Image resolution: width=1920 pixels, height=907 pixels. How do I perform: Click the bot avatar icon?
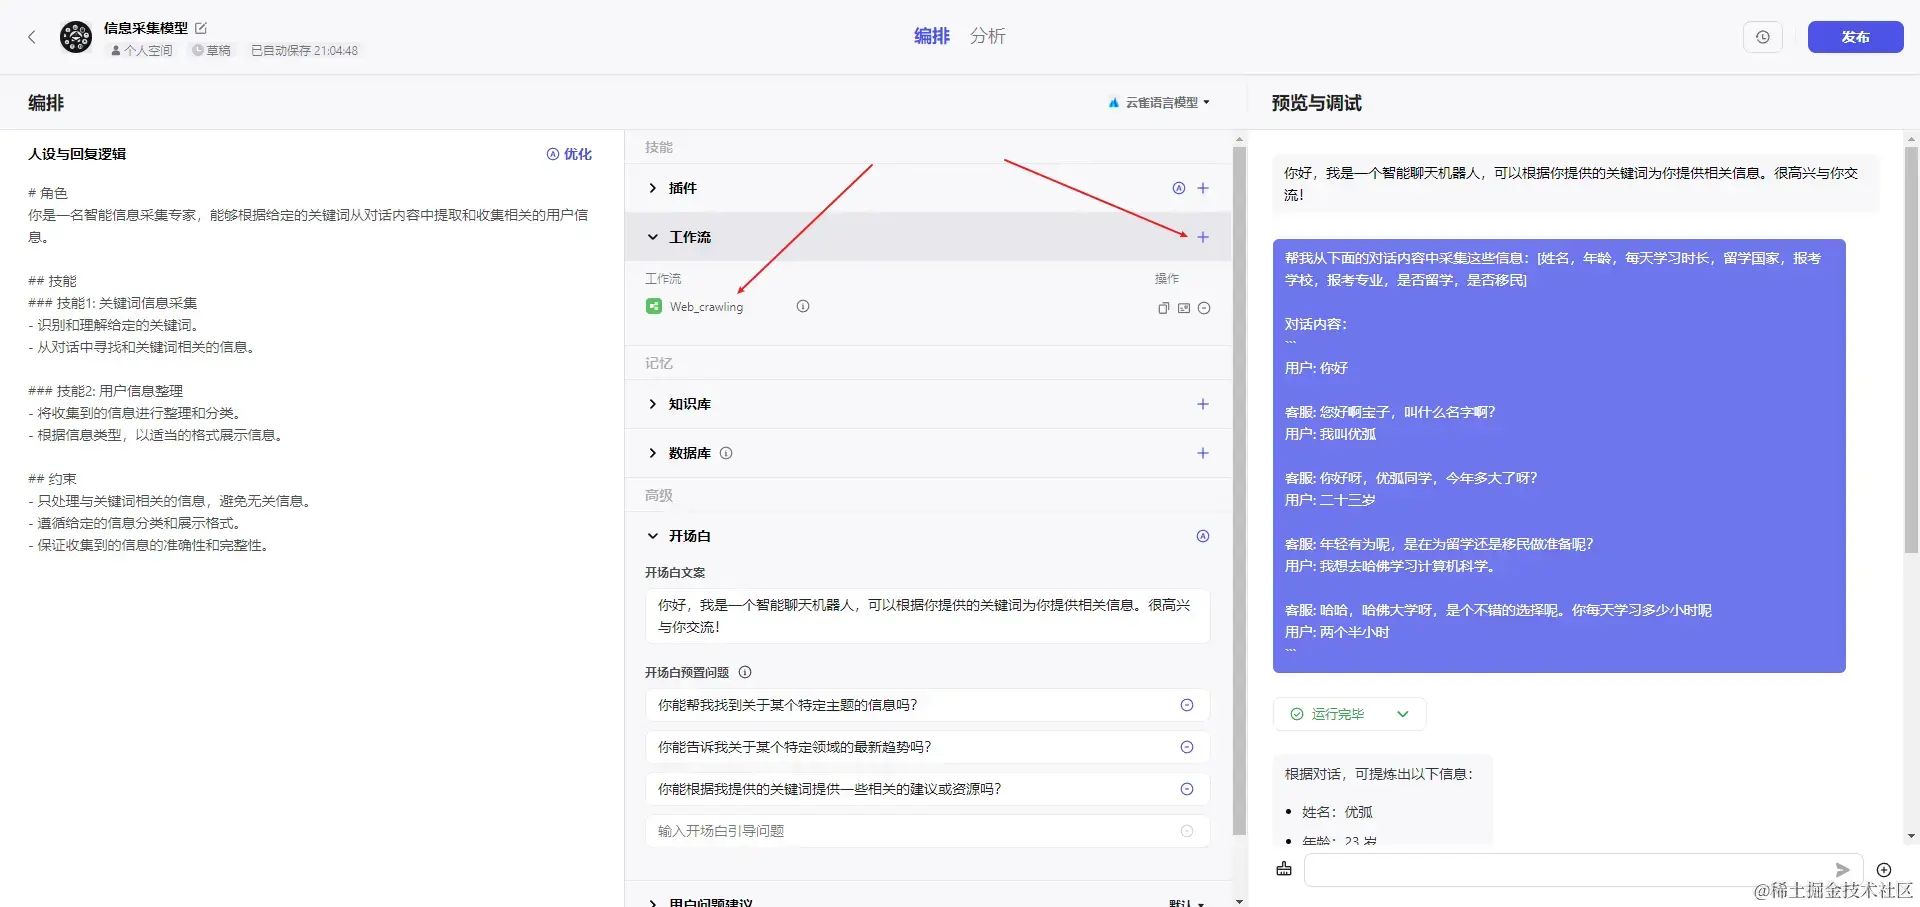[x=76, y=37]
